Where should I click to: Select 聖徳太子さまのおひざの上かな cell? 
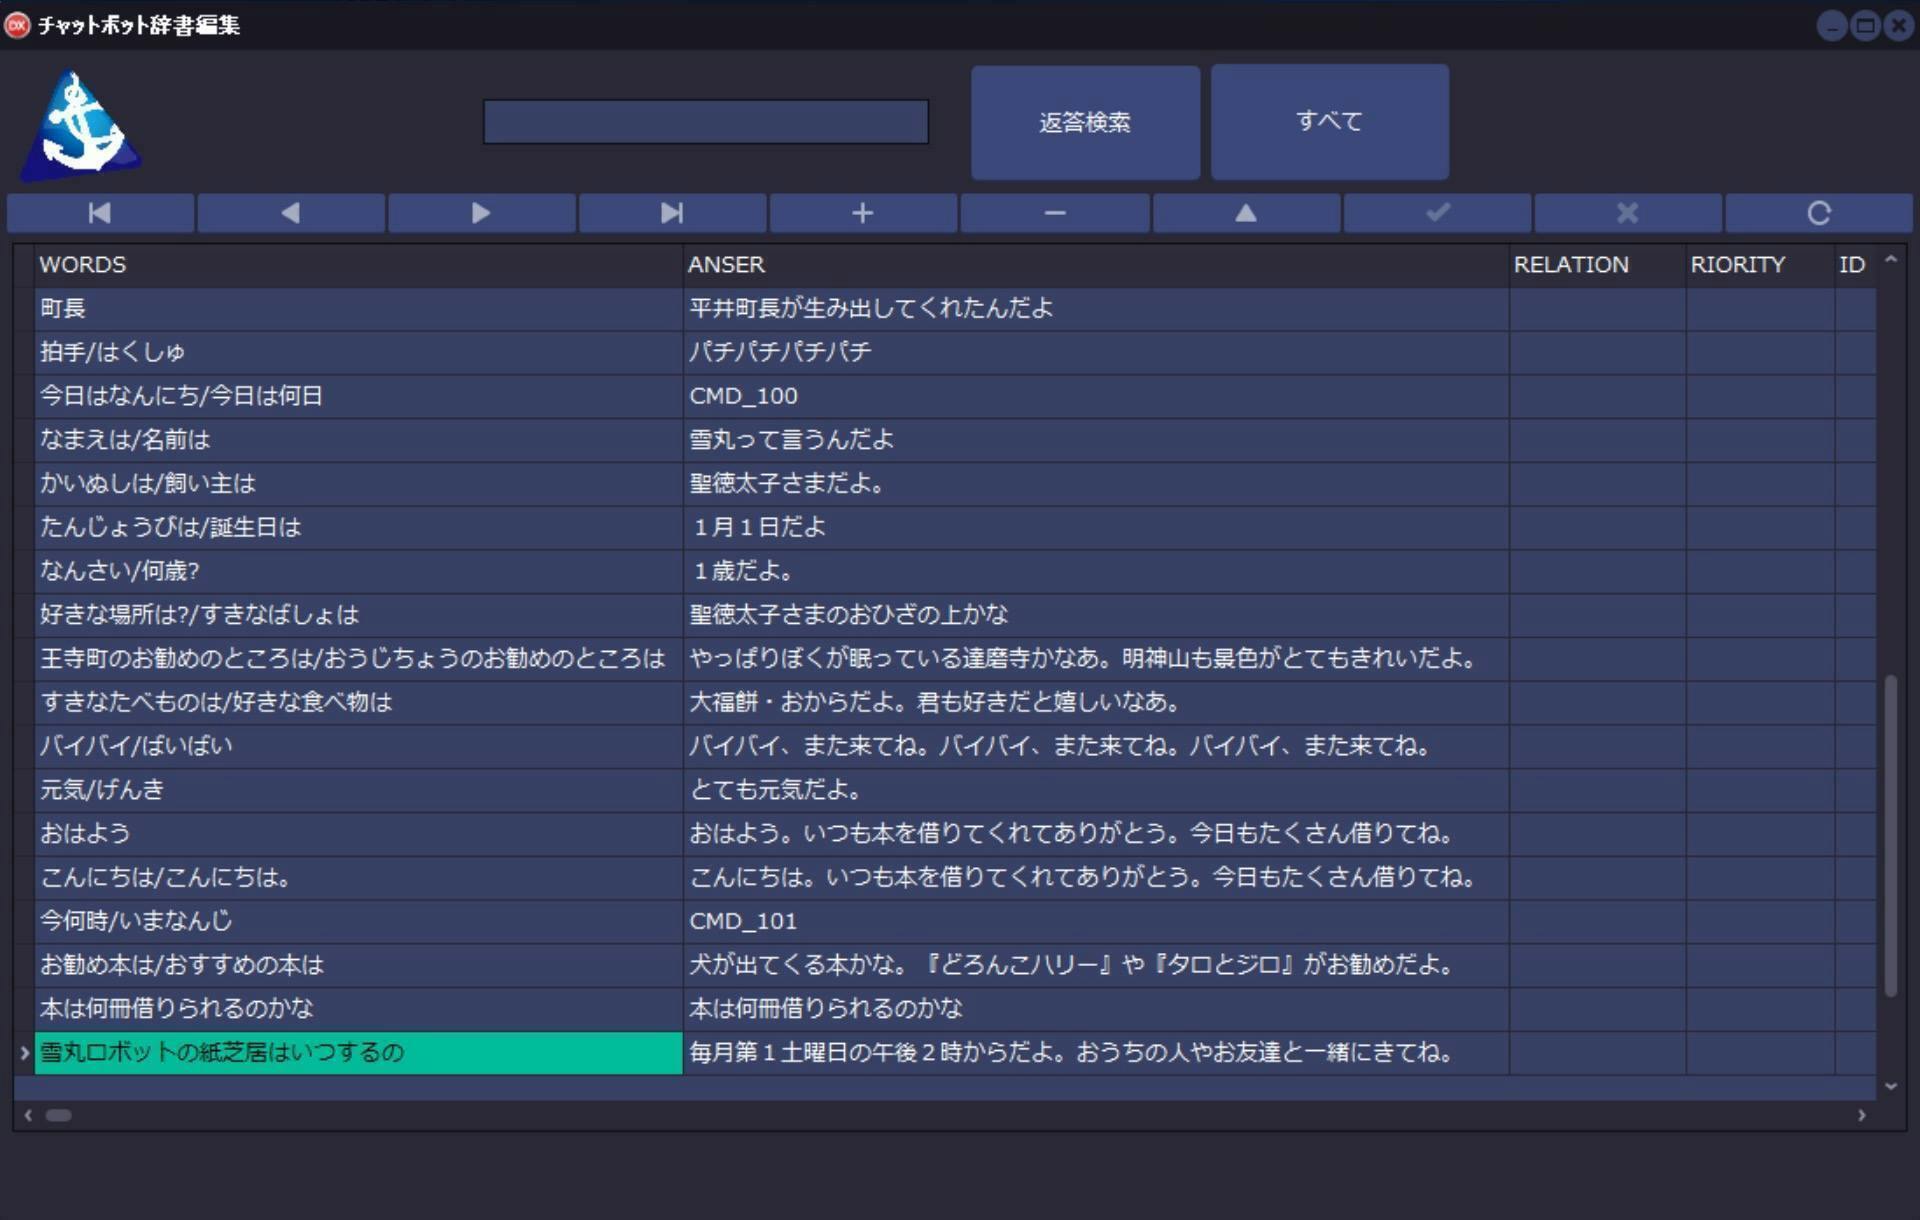(x=1096, y=615)
